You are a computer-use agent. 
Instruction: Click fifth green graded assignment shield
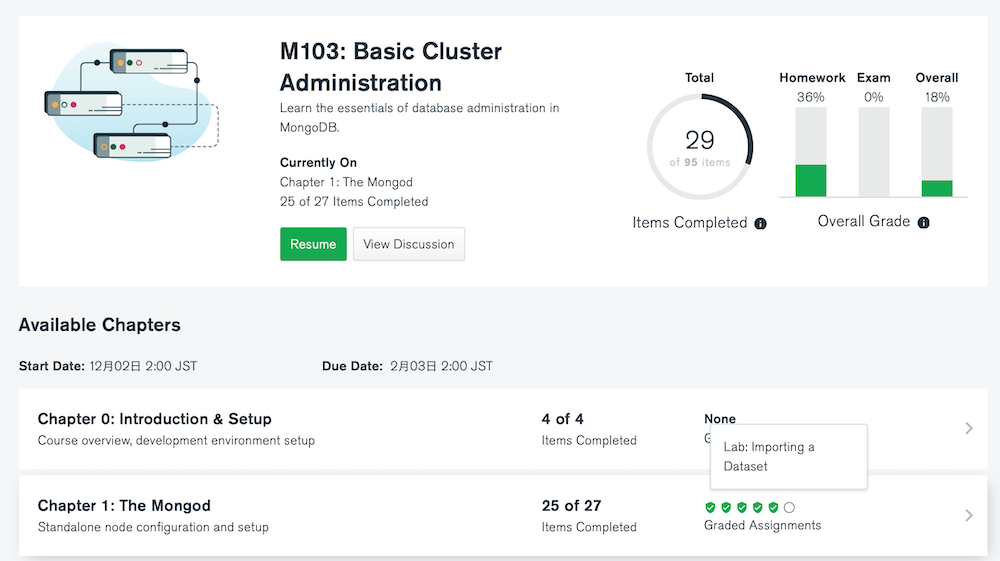773,507
